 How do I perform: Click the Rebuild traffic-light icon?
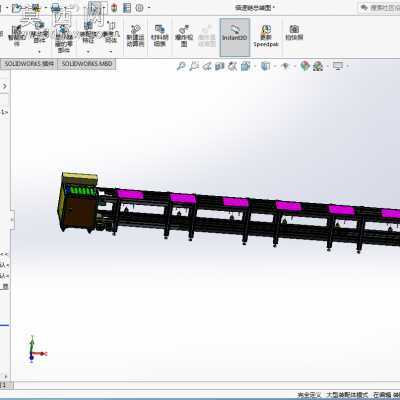tap(114, 8)
